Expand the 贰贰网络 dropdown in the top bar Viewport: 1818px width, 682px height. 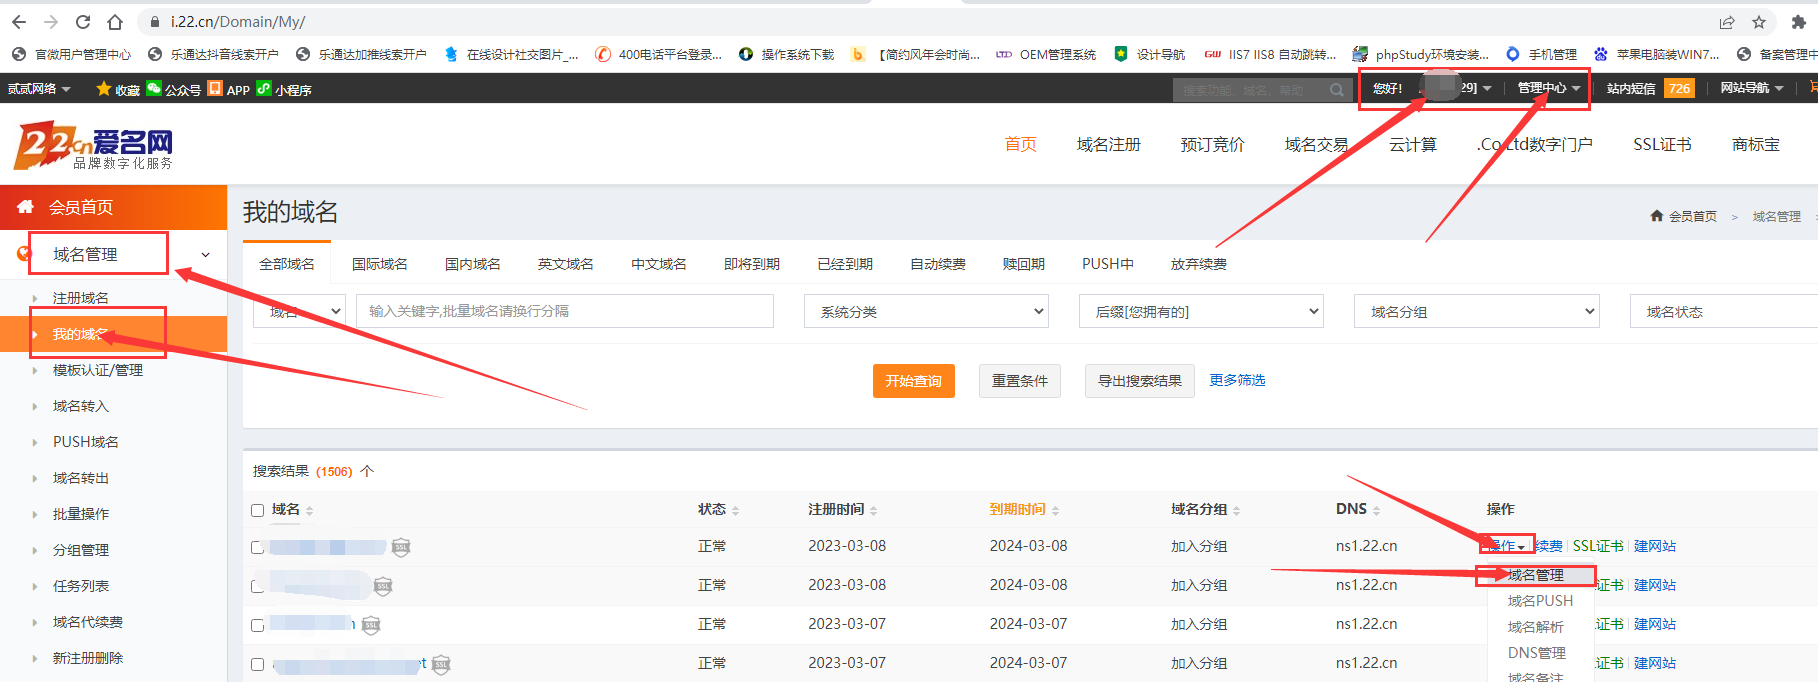click(39, 89)
